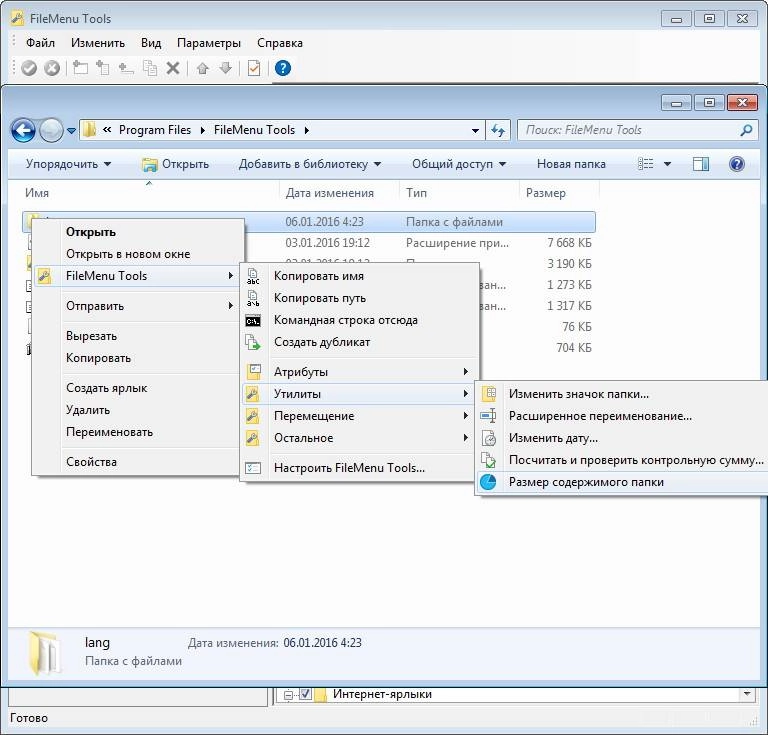Choose Посчитать и проверить контрольную сумму
This screenshot has height=735, width=768.
(x=622, y=460)
